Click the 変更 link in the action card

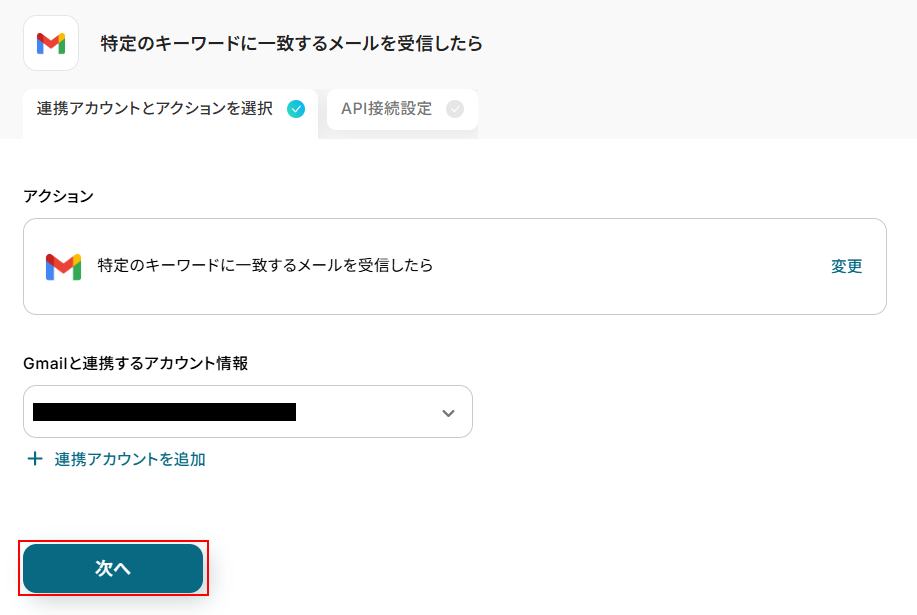pos(846,266)
